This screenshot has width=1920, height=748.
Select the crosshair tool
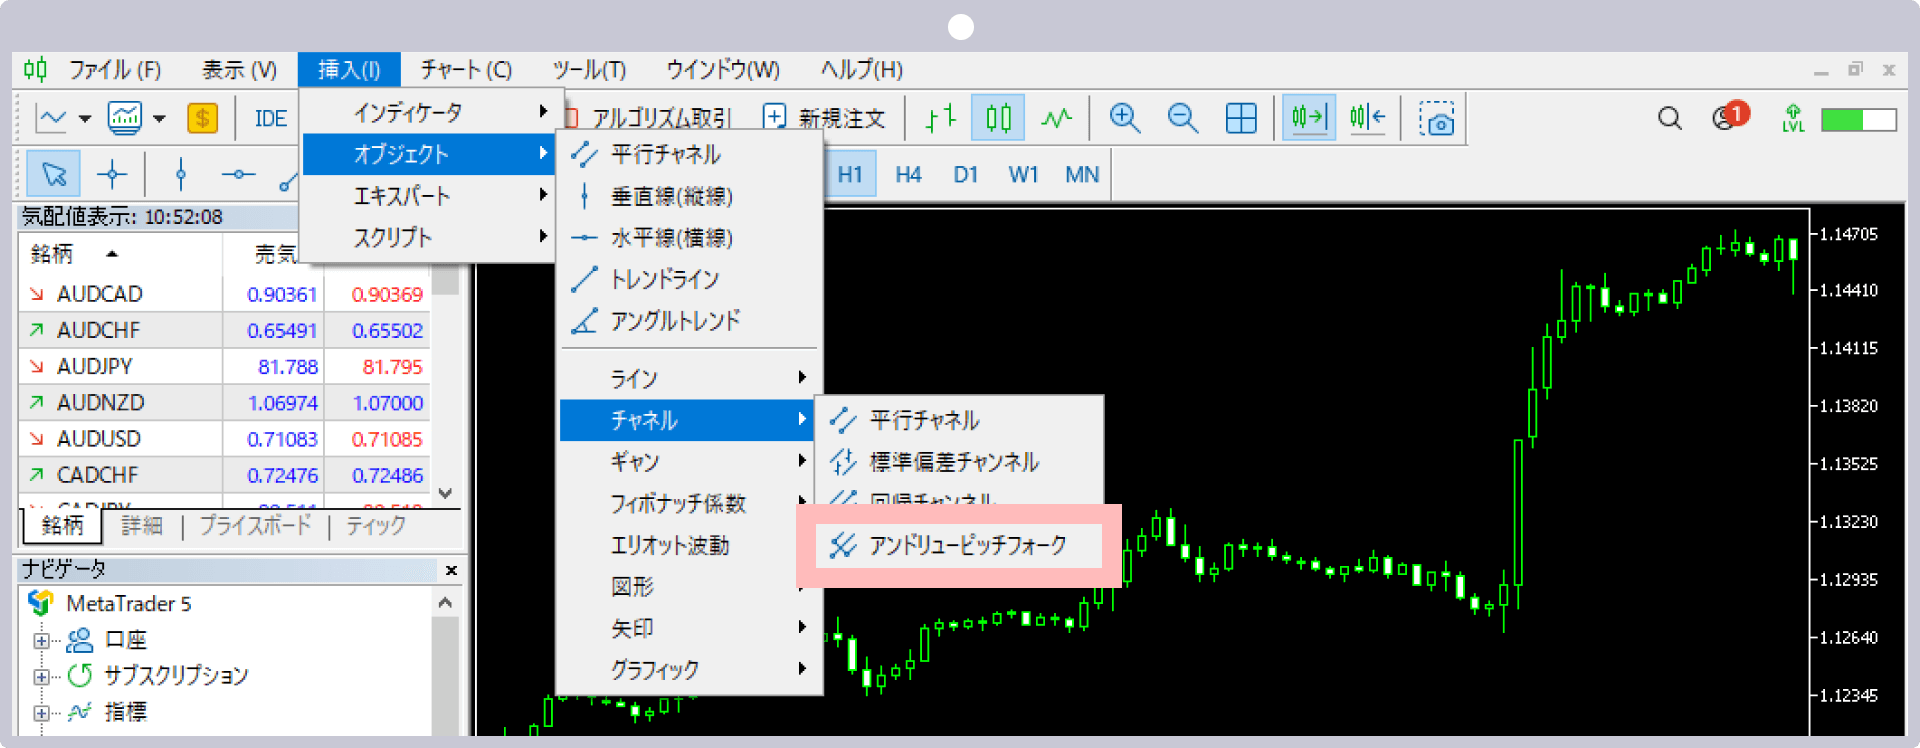pyautogui.click(x=112, y=175)
